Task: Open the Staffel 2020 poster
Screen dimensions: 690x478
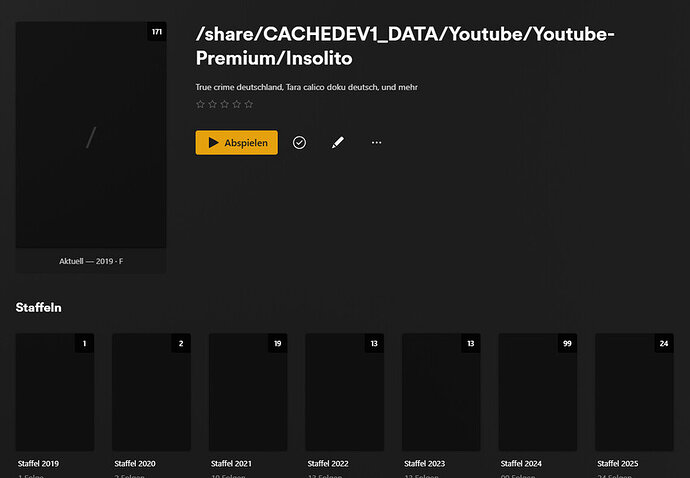Action: (x=151, y=392)
